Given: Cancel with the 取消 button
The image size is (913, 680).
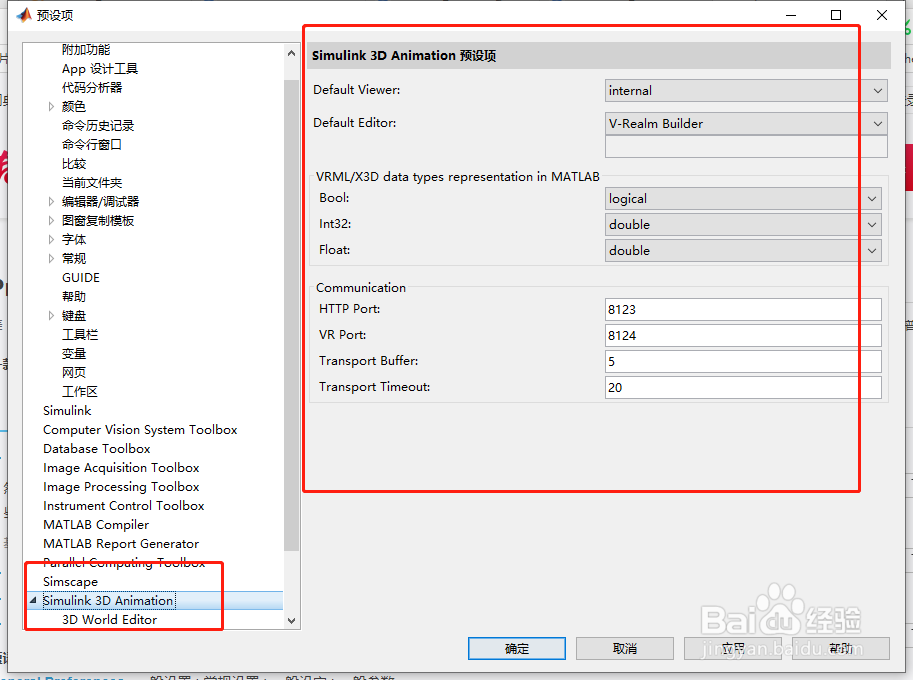Looking at the screenshot, I should [x=625, y=649].
